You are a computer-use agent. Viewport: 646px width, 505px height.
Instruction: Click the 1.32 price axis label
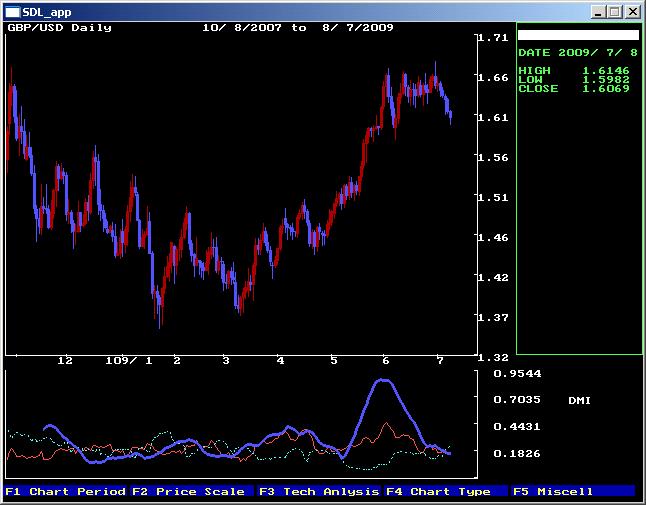[493, 358]
